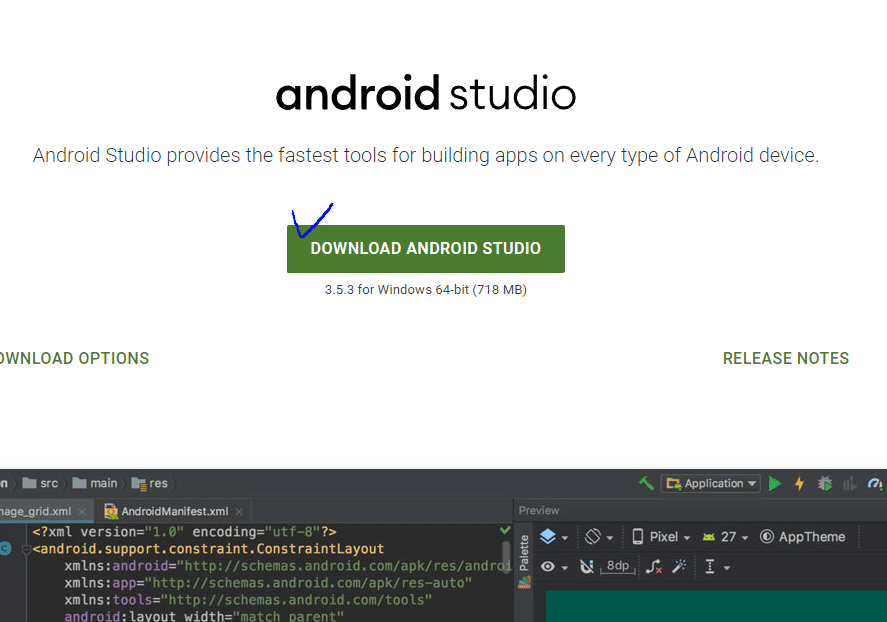Open the design surface layers icon
This screenshot has width=887, height=622.
coord(548,536)
